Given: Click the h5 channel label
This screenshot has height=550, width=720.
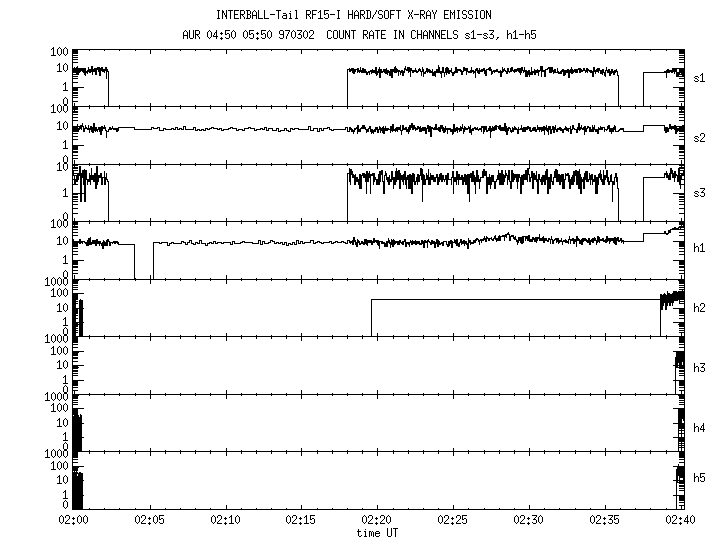Looking at the screenshot, I should [699, 481].
